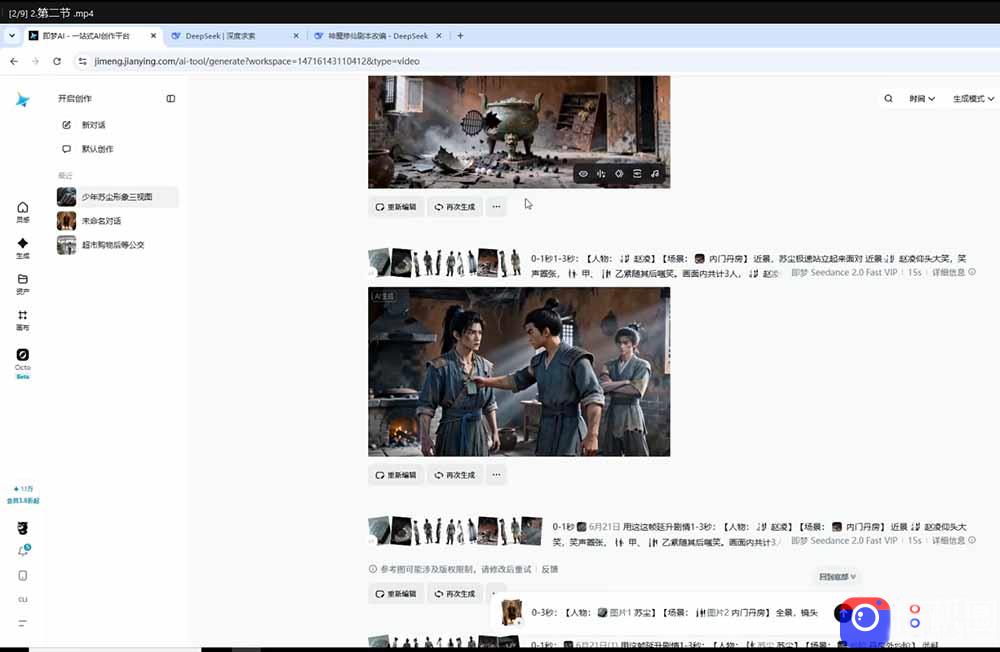Click 再次生成 under the copyright warning
Screen dimensions: 1000x652
click(x=455, y=593)
